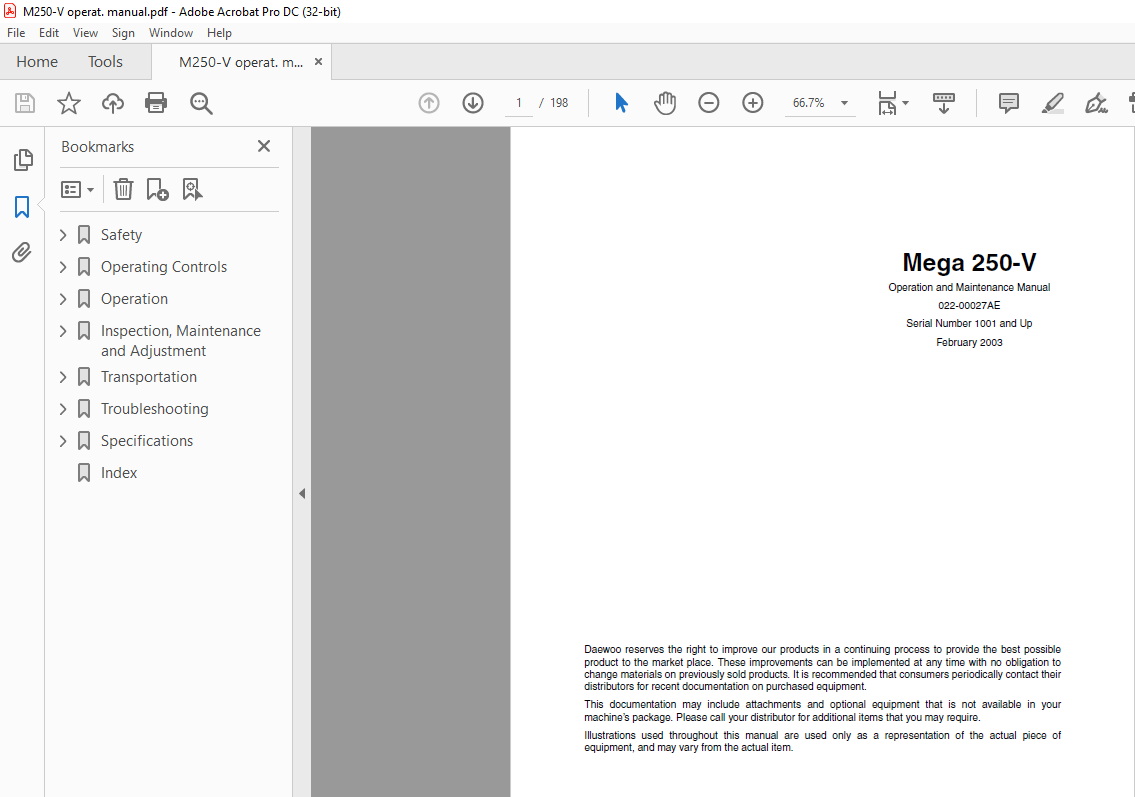This screenshot has height=797, width=1135.
Task: Open the Help menu
Action: [x=219, y=33]
